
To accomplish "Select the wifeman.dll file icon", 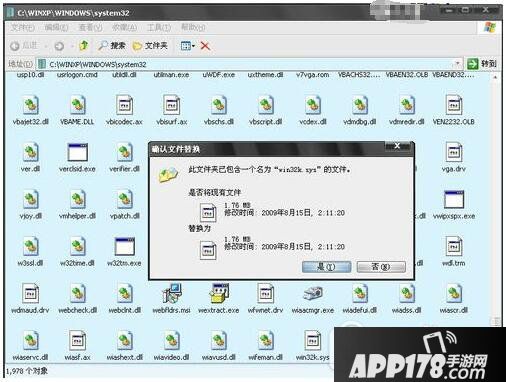I will (266, 340).
